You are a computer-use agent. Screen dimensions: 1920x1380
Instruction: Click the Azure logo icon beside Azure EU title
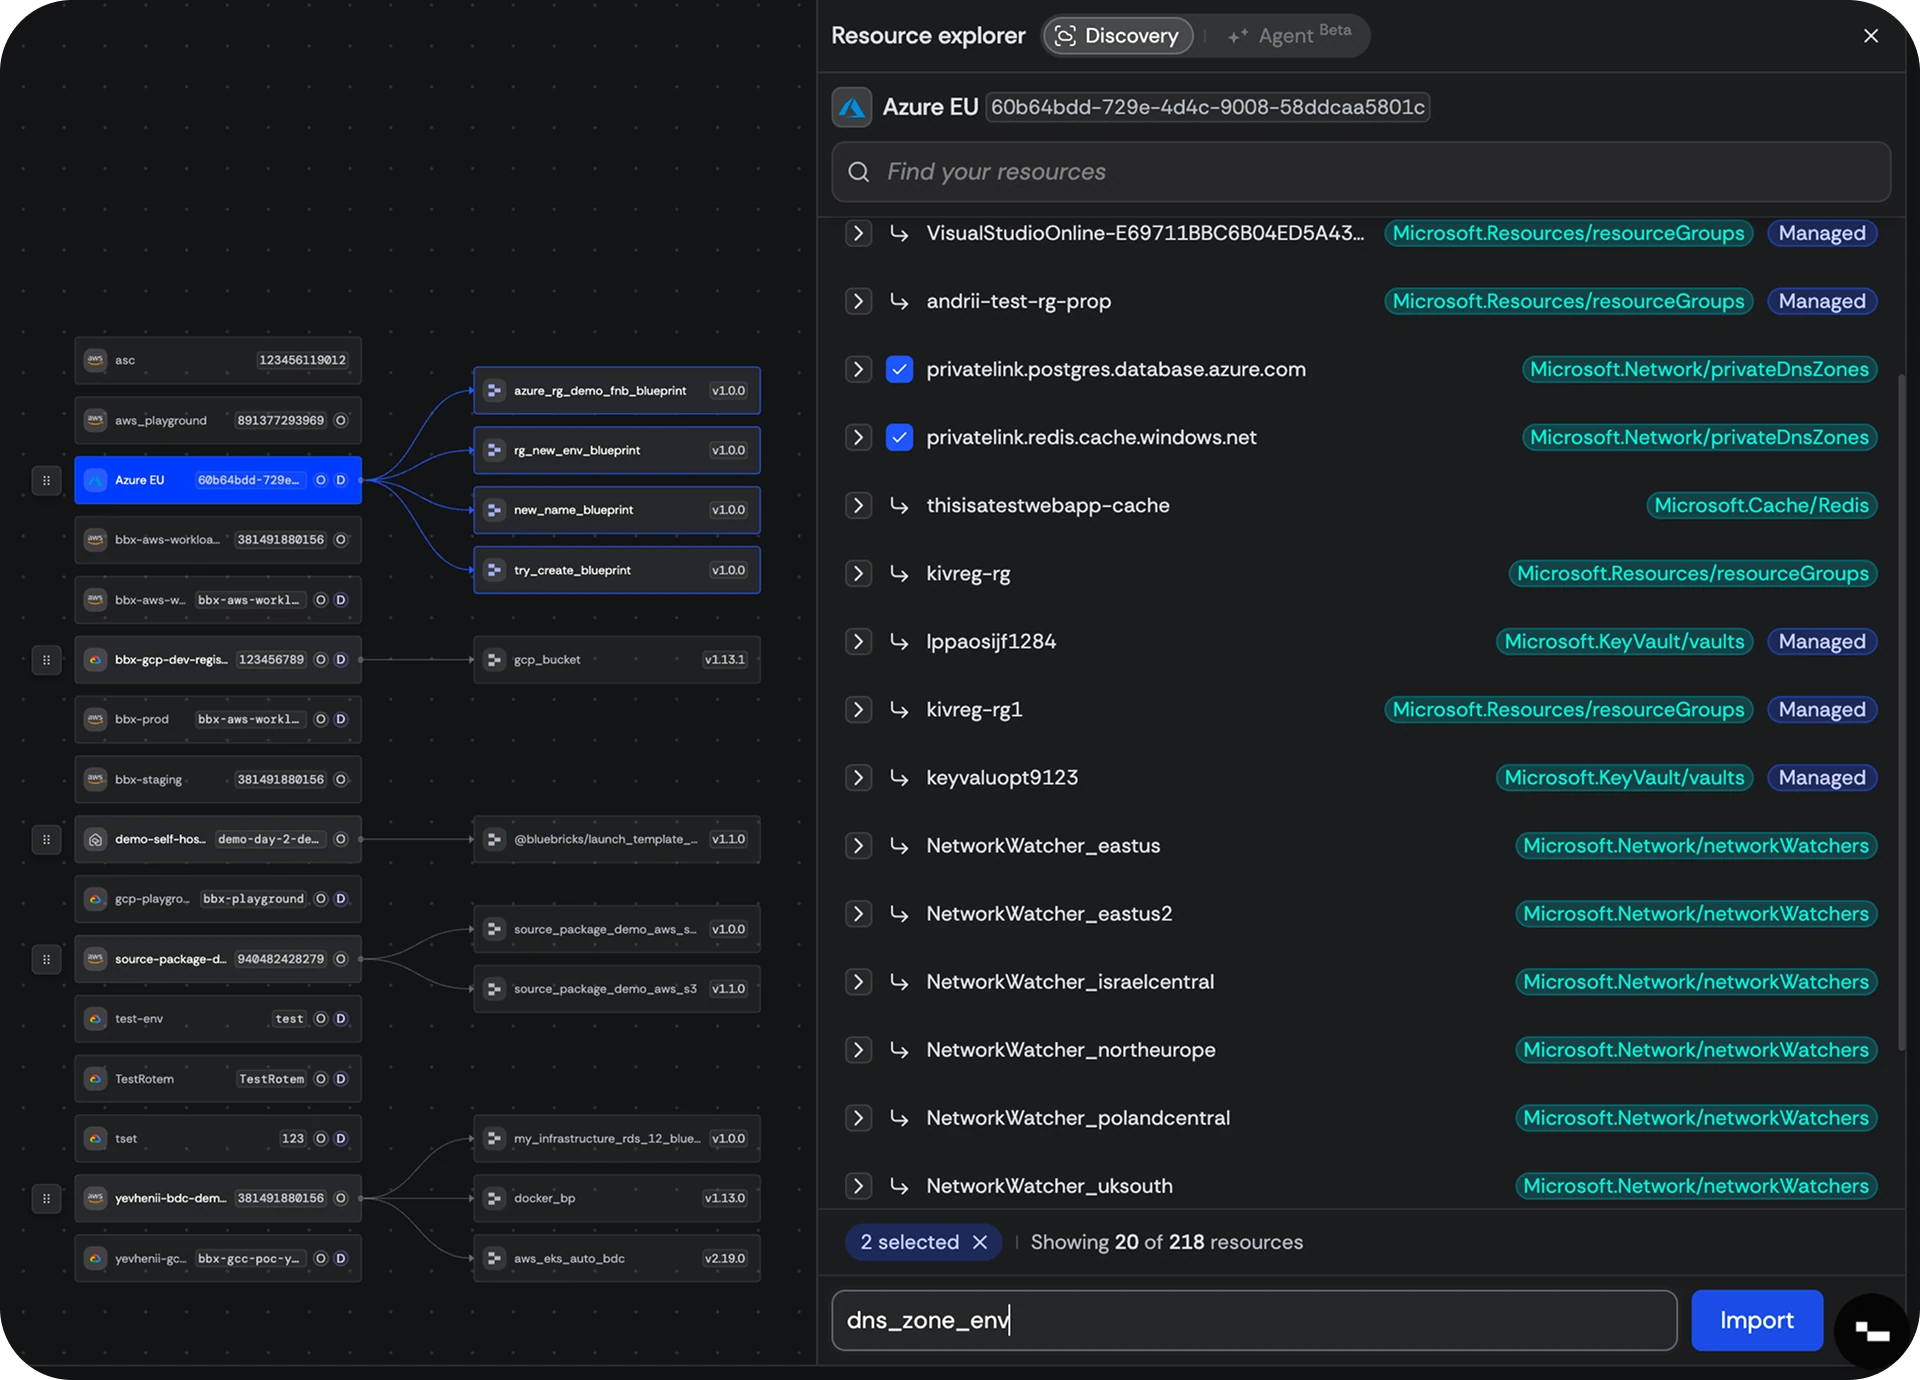coord(852,107)
